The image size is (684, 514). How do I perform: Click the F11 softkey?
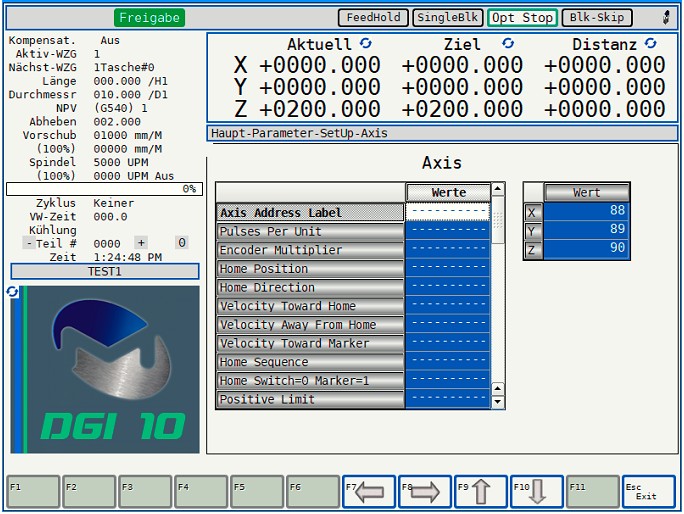(593, 492)
